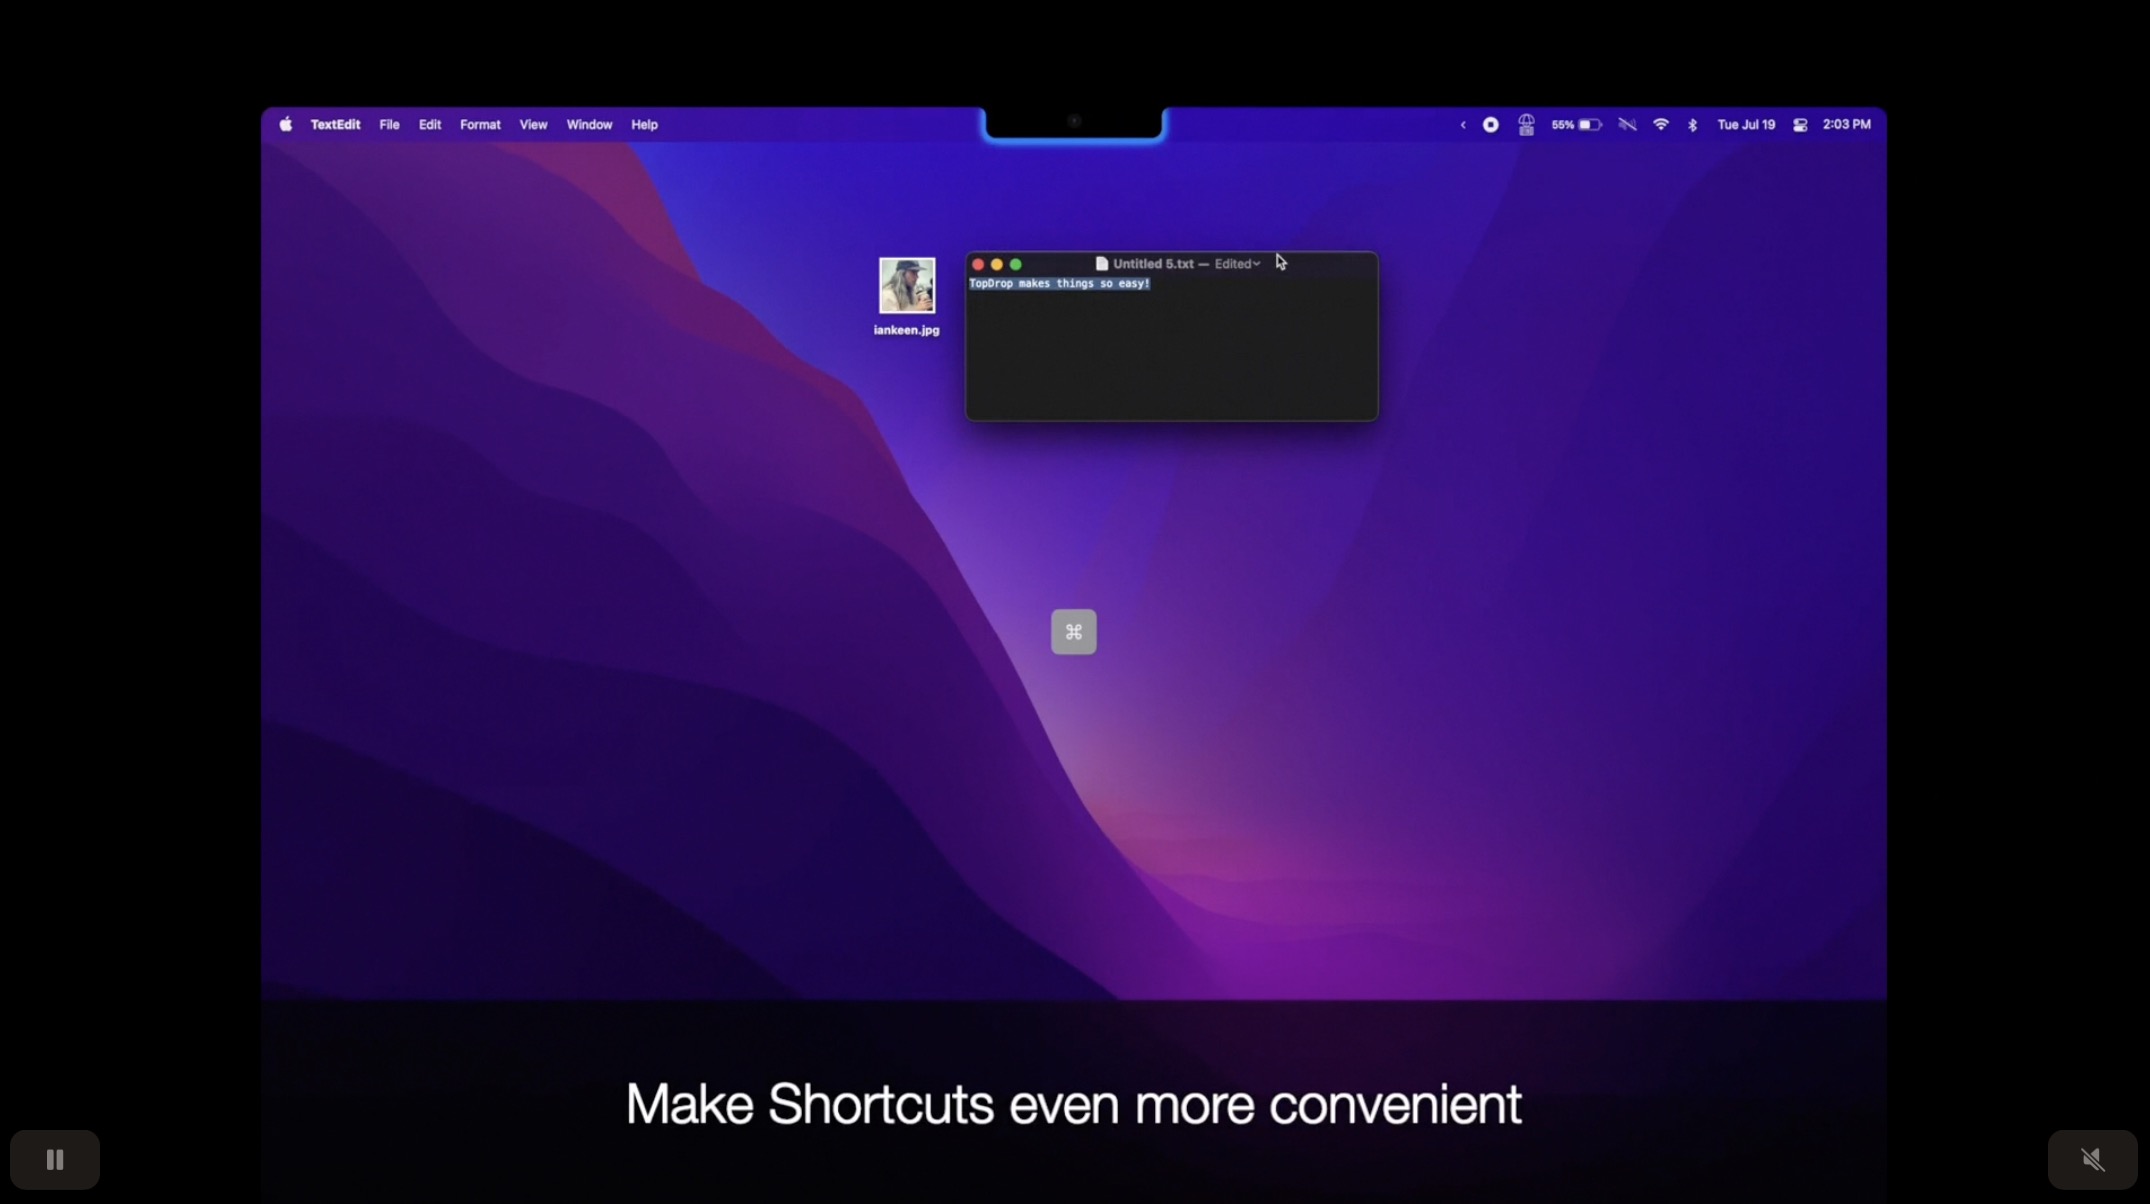Open the Window menu
Screen dimensions: 2150x1204
tap(589, 125)
